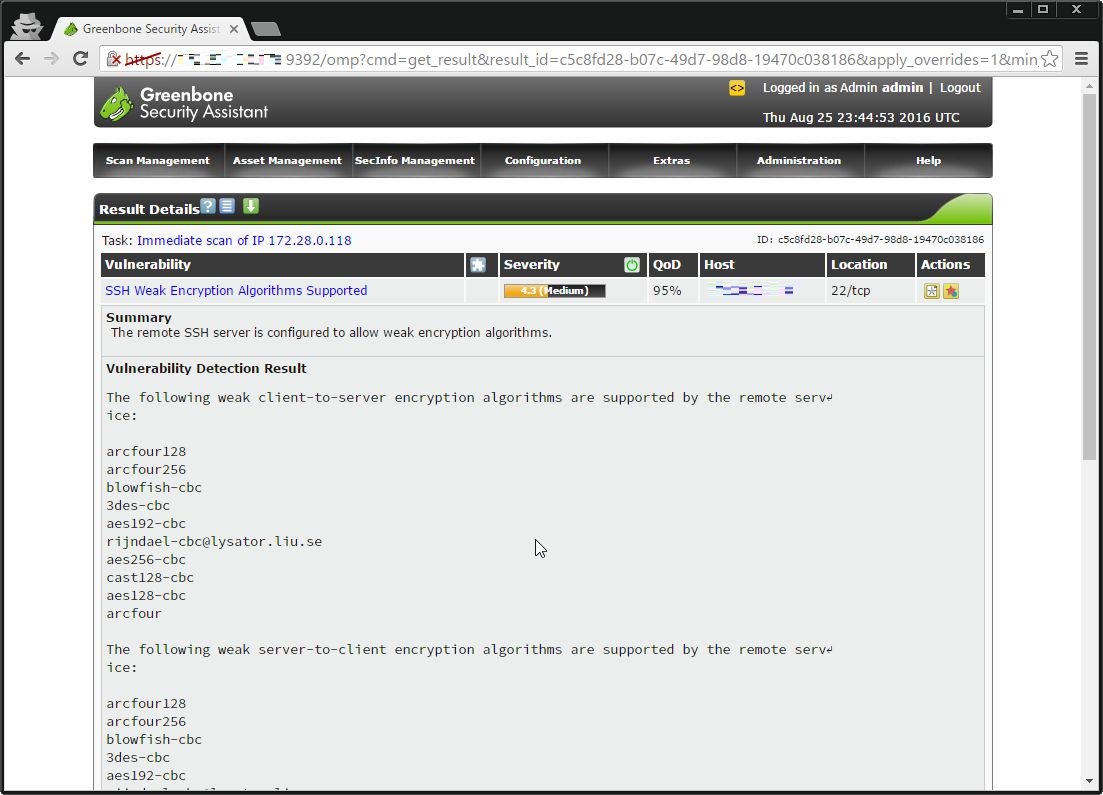Click the Chrome incognito icon

tap(27, 26)
